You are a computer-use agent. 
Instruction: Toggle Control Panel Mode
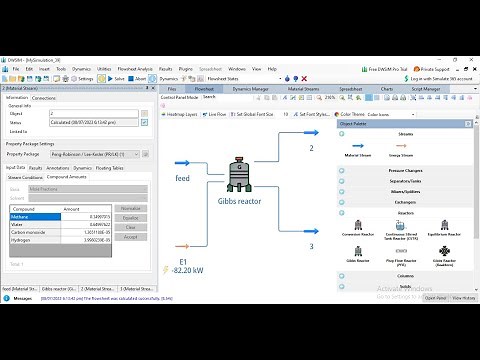(x=179, y=97)
